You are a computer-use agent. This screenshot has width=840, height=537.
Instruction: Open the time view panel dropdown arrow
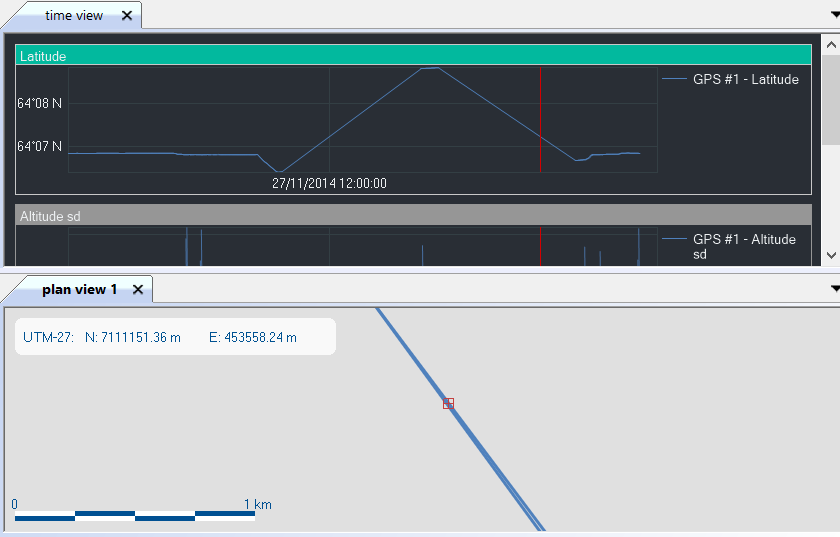pos(834,14)
